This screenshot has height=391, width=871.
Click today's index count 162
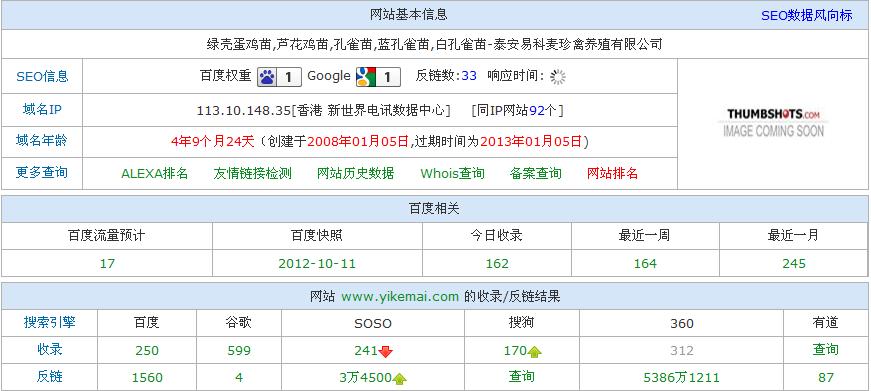click(497, 263)
